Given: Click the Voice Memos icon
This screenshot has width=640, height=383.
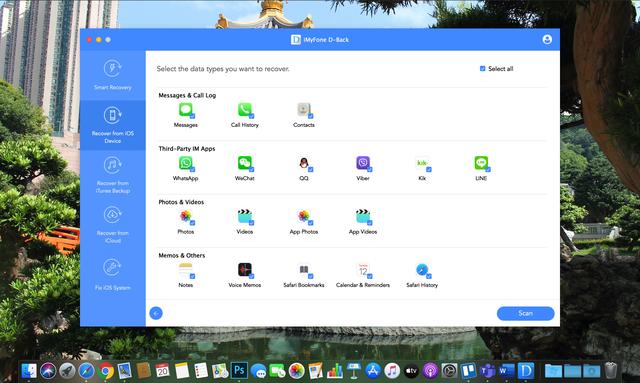Looking at the screenshot, I should (245, 270).
